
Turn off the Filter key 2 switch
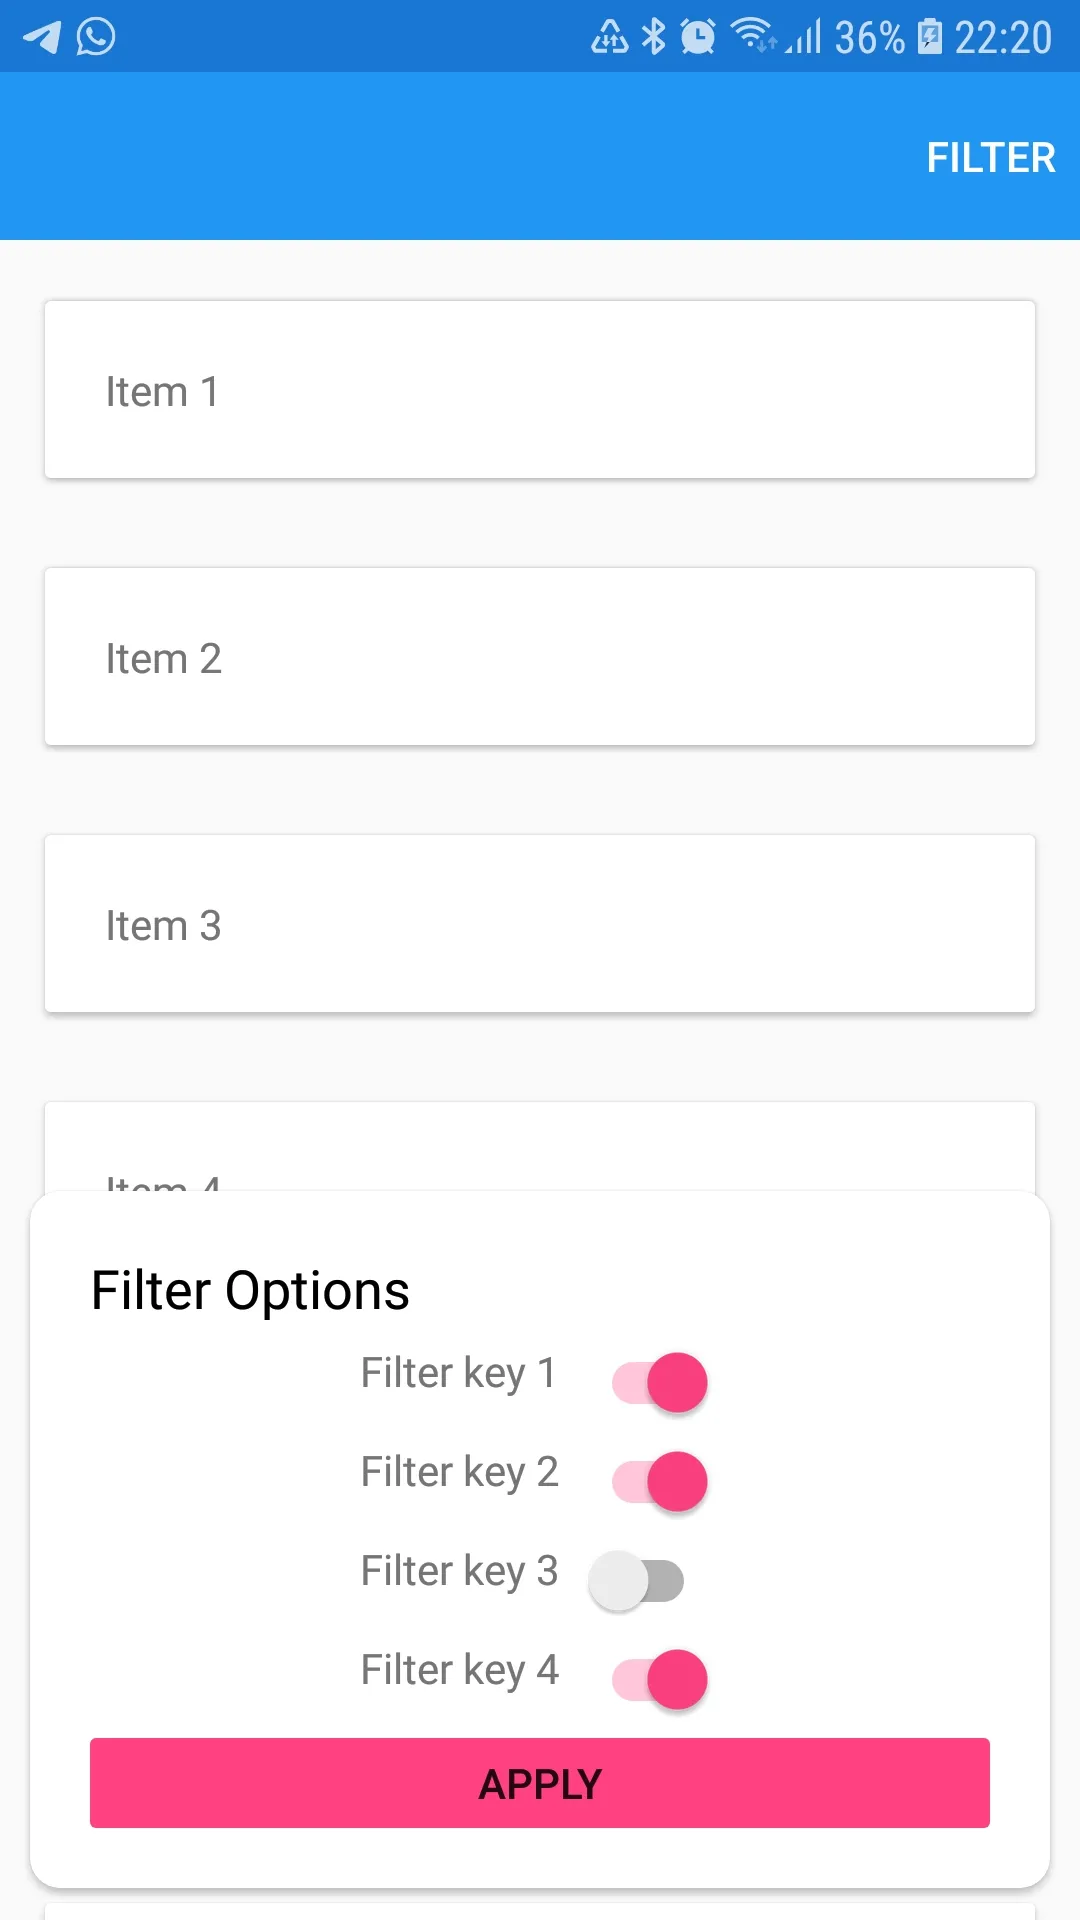(660, 1481)
